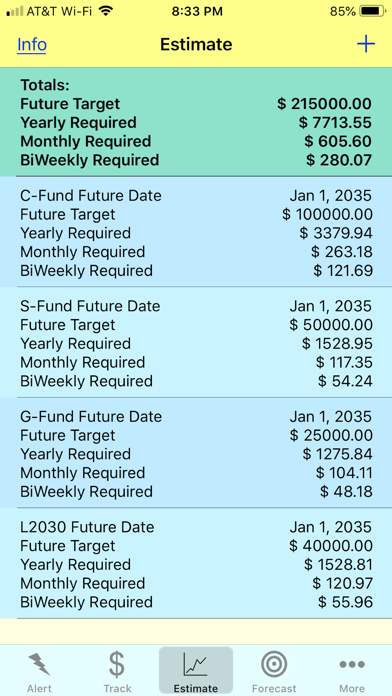Tap G-Fund Monthly Required $104.11
The height and width of the screenshot is (696, 392).
point(344,473)
